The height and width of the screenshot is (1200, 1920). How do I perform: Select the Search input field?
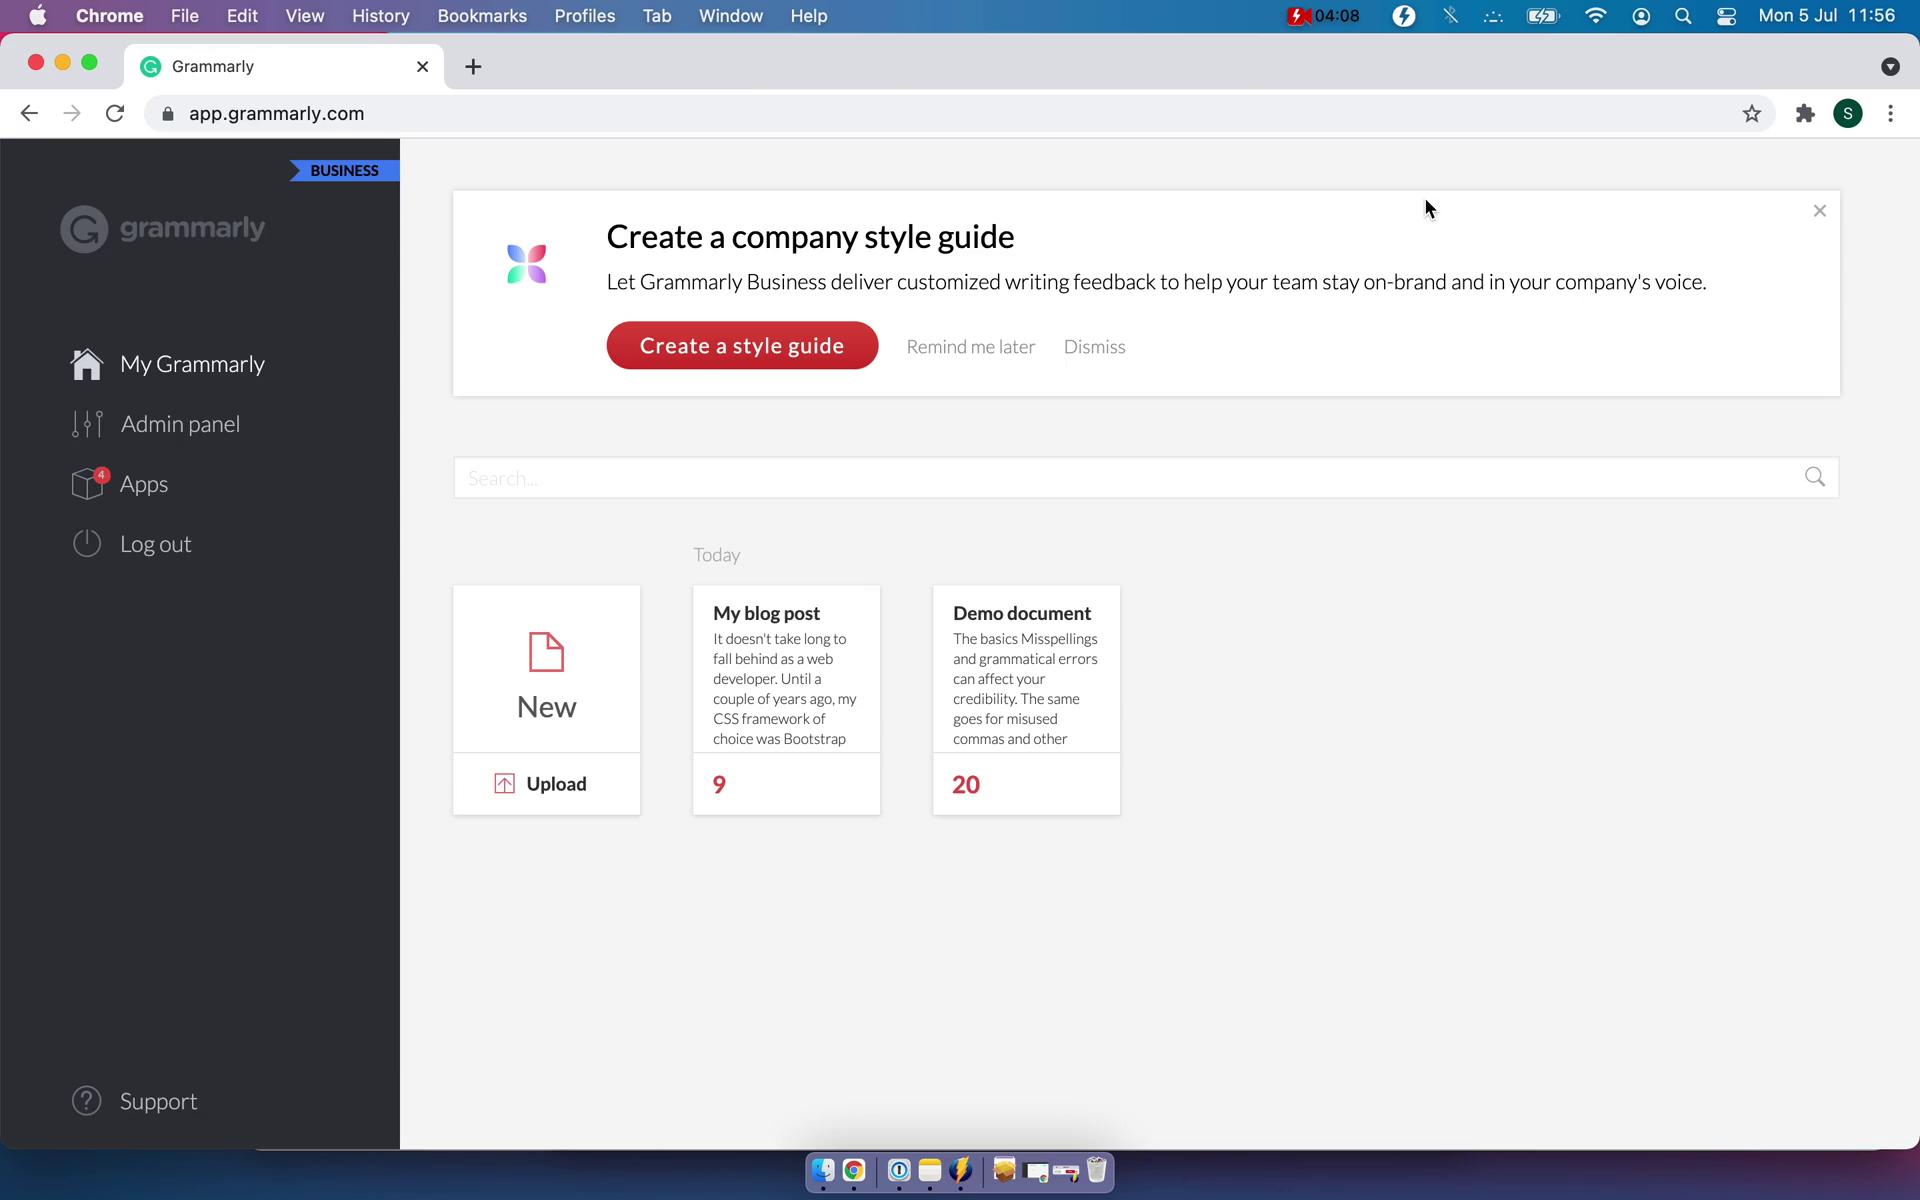pos(1145,477)
